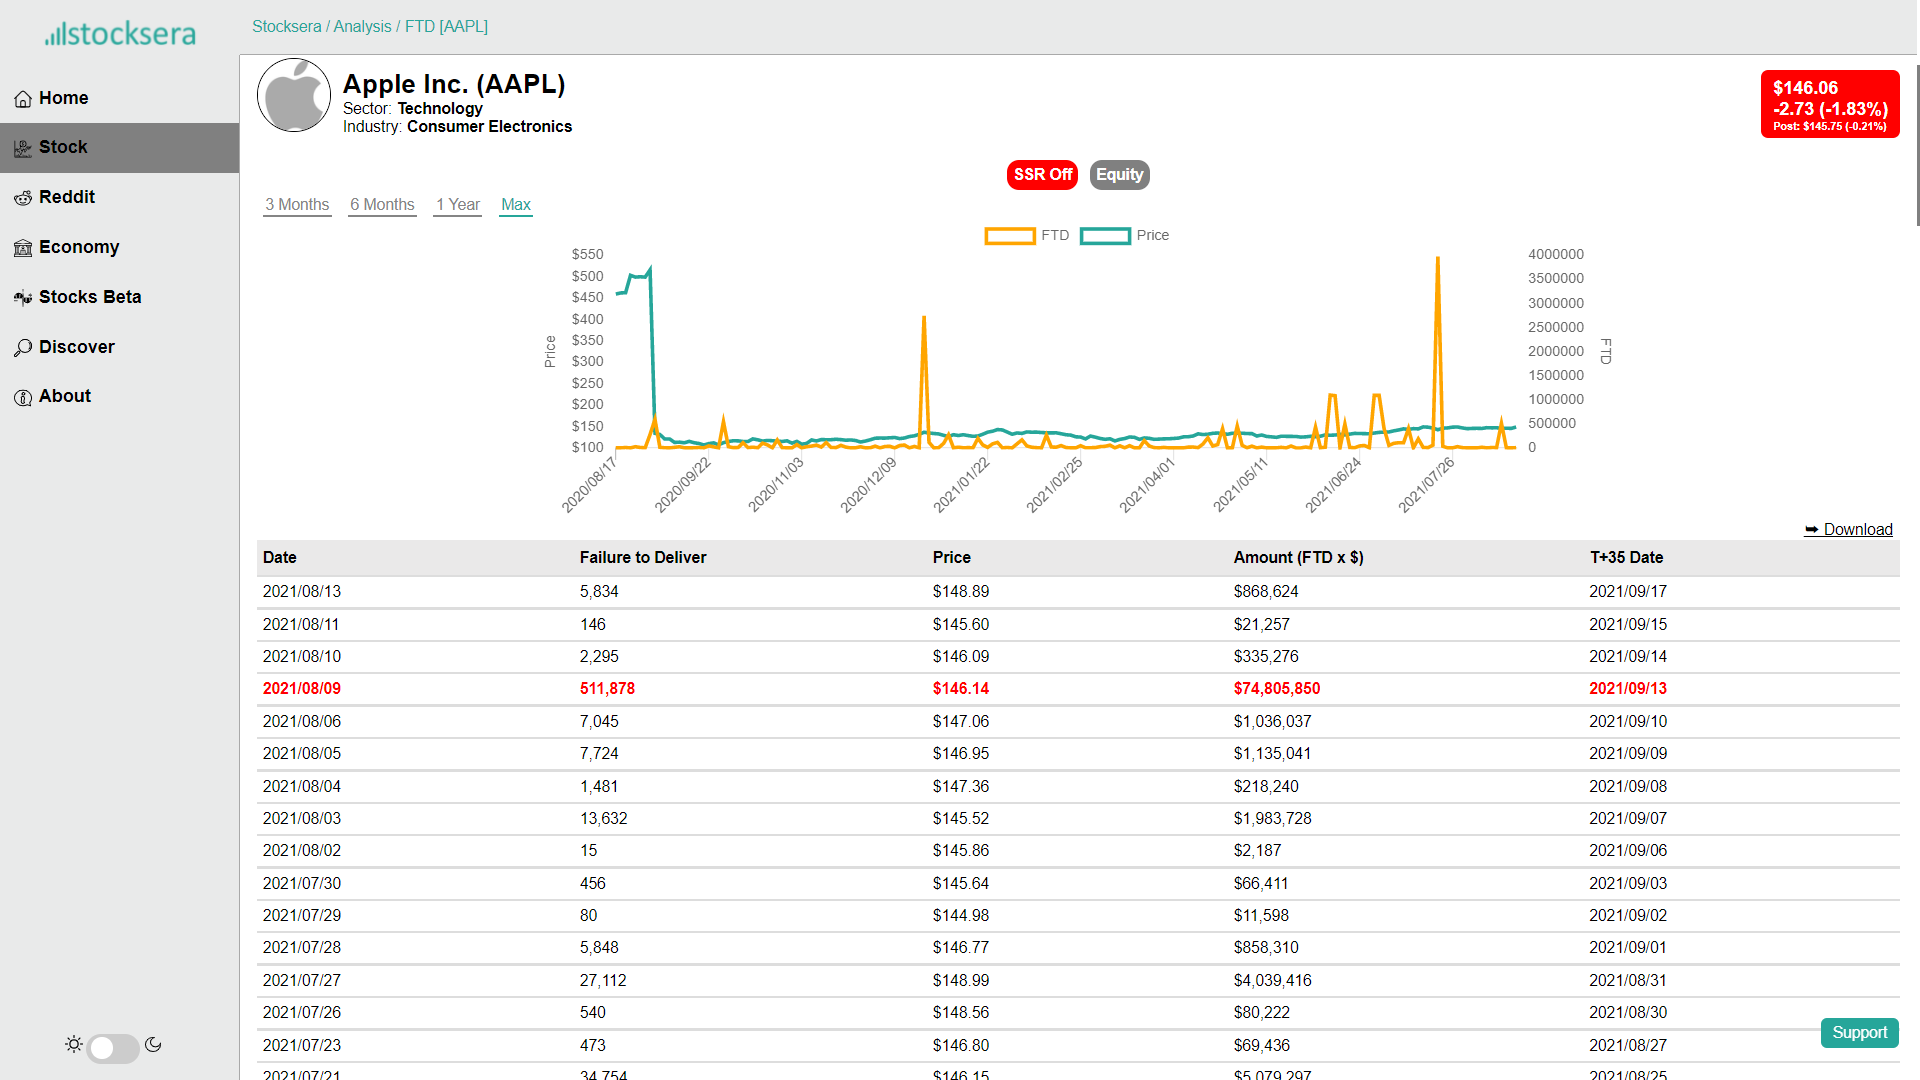Click the About info icon
1920x1080 pixels.
(23, 397)
